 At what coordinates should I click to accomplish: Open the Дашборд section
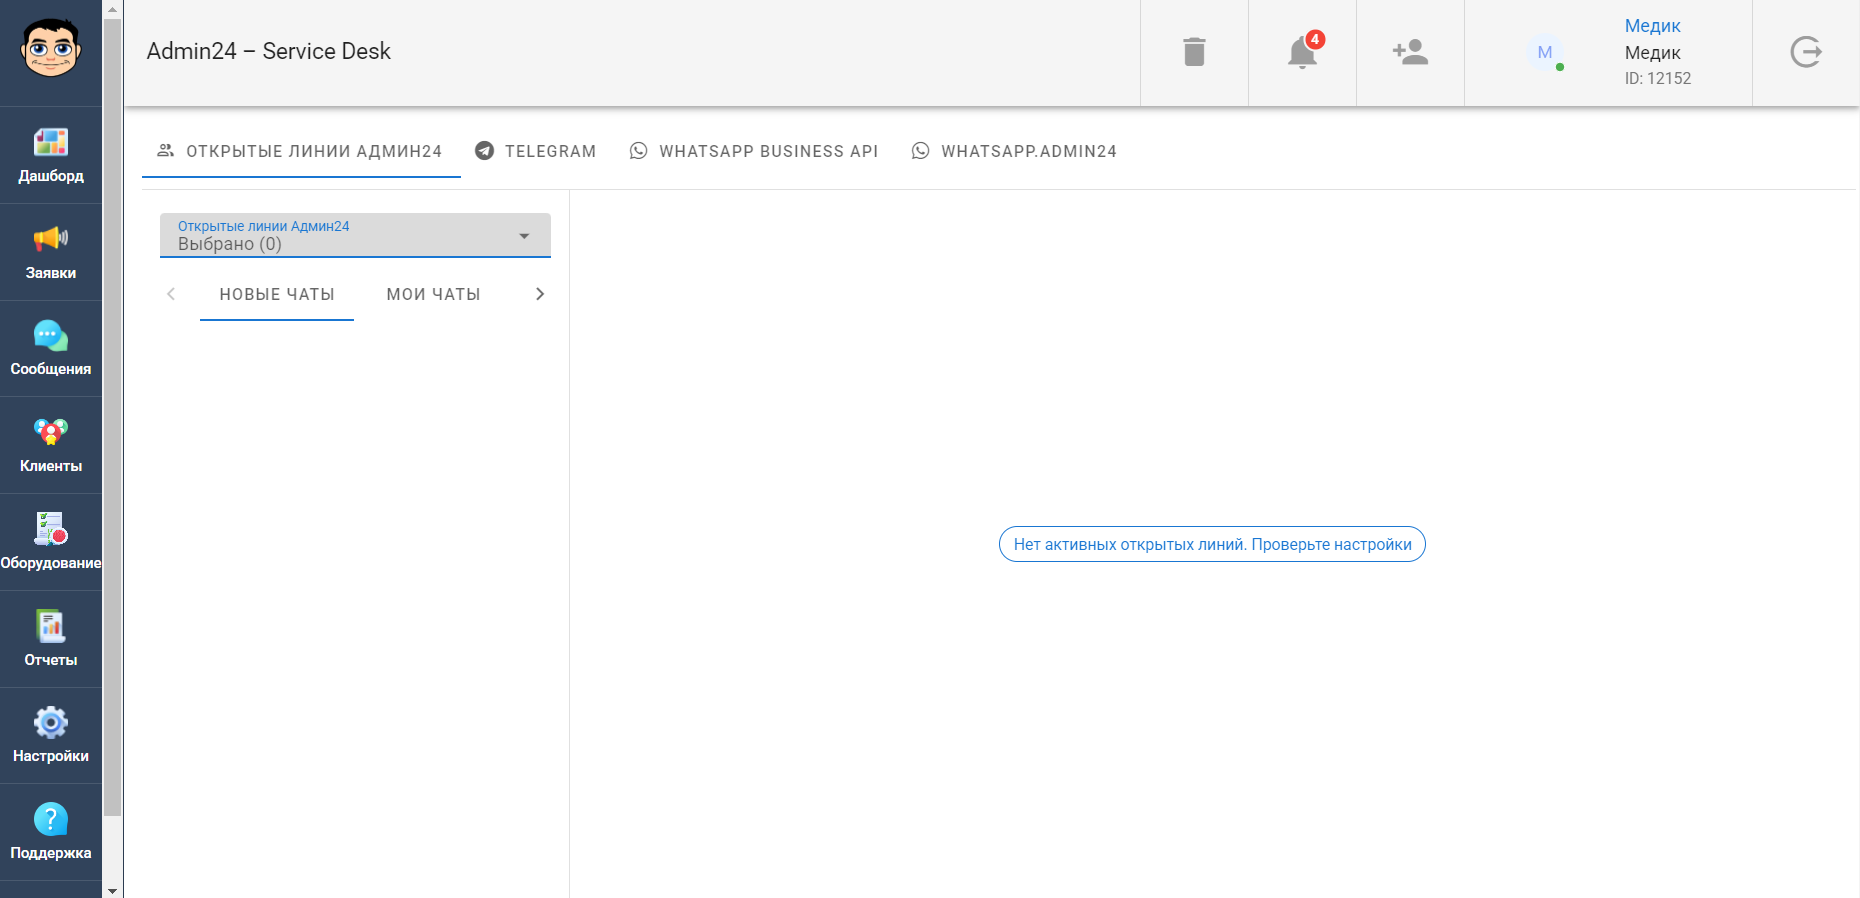click(x=51, y=155)
